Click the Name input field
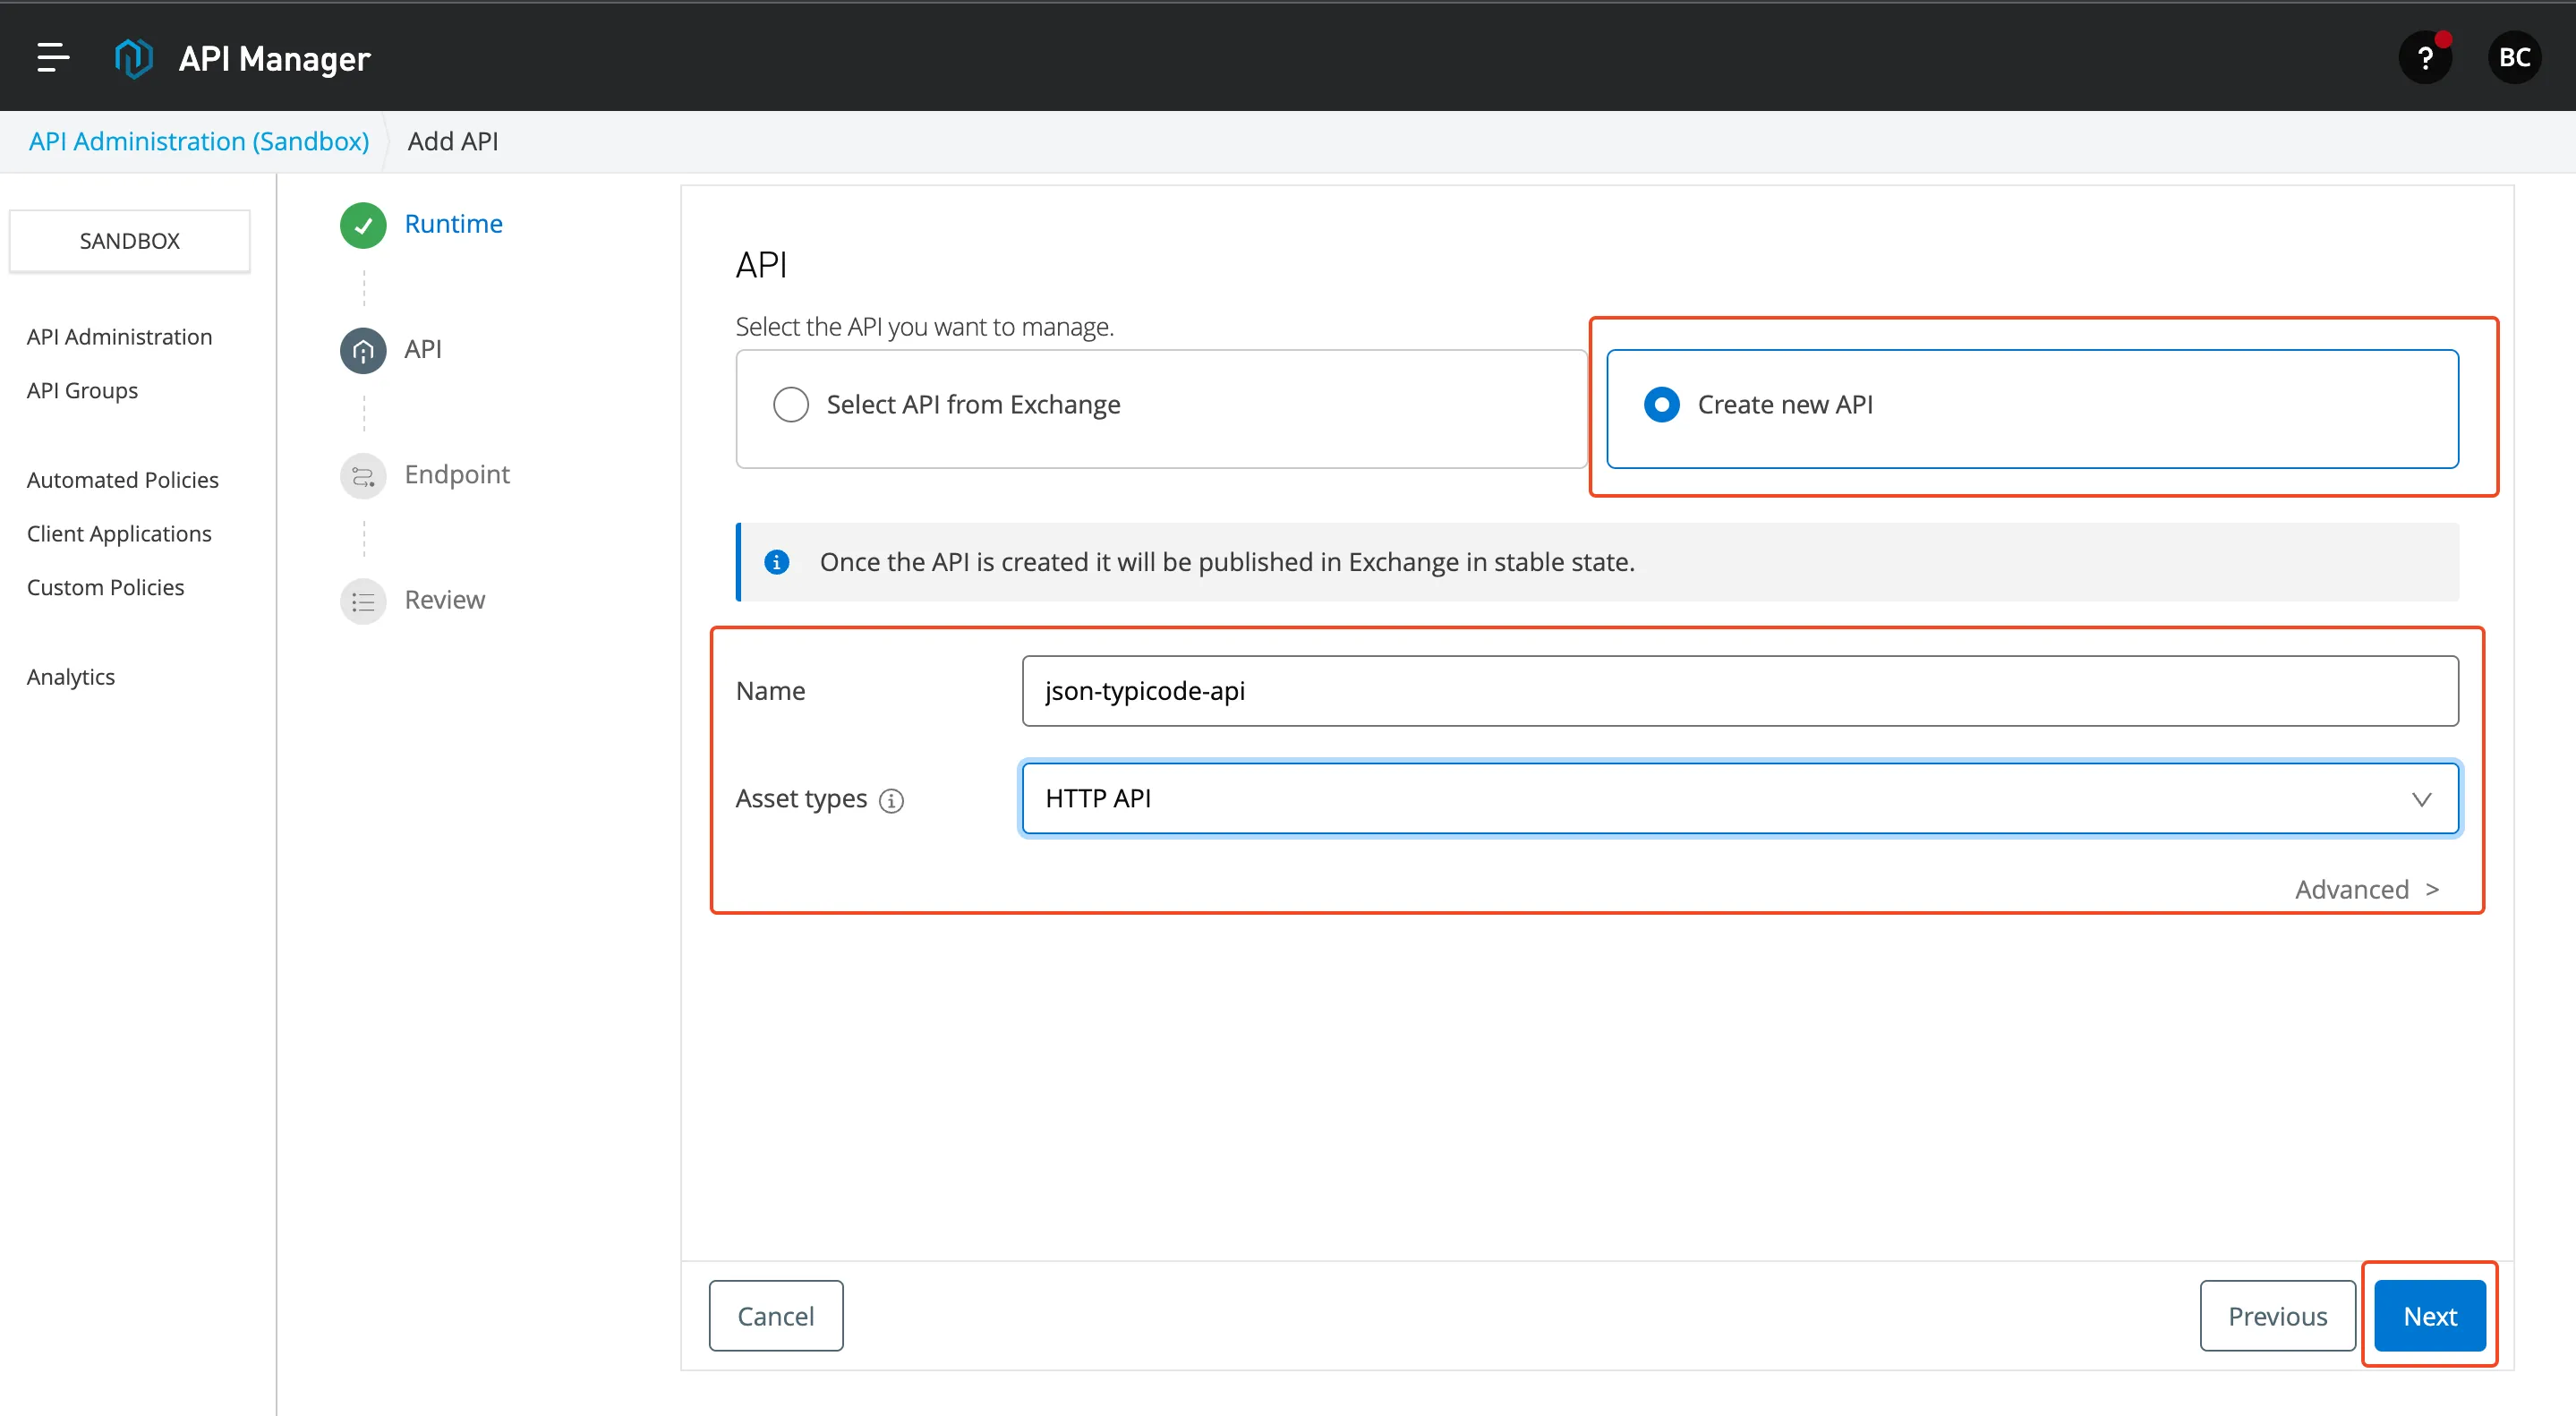The width and height of the screenshot is (2576, 1416). [x=1740, y=691]
